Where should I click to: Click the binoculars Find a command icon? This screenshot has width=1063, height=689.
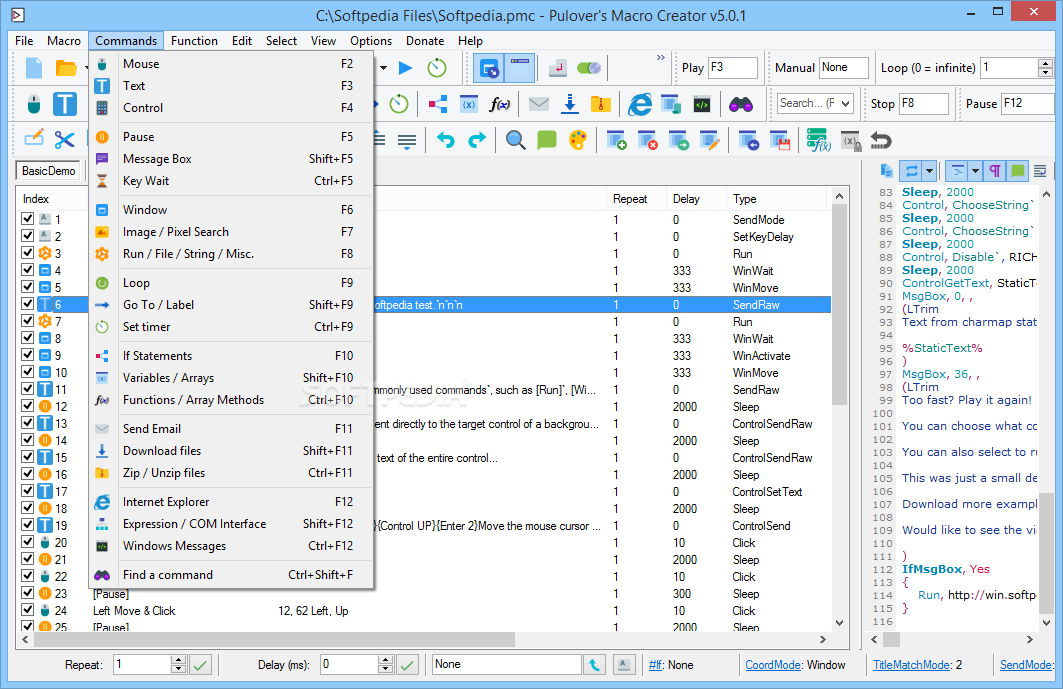740,104
